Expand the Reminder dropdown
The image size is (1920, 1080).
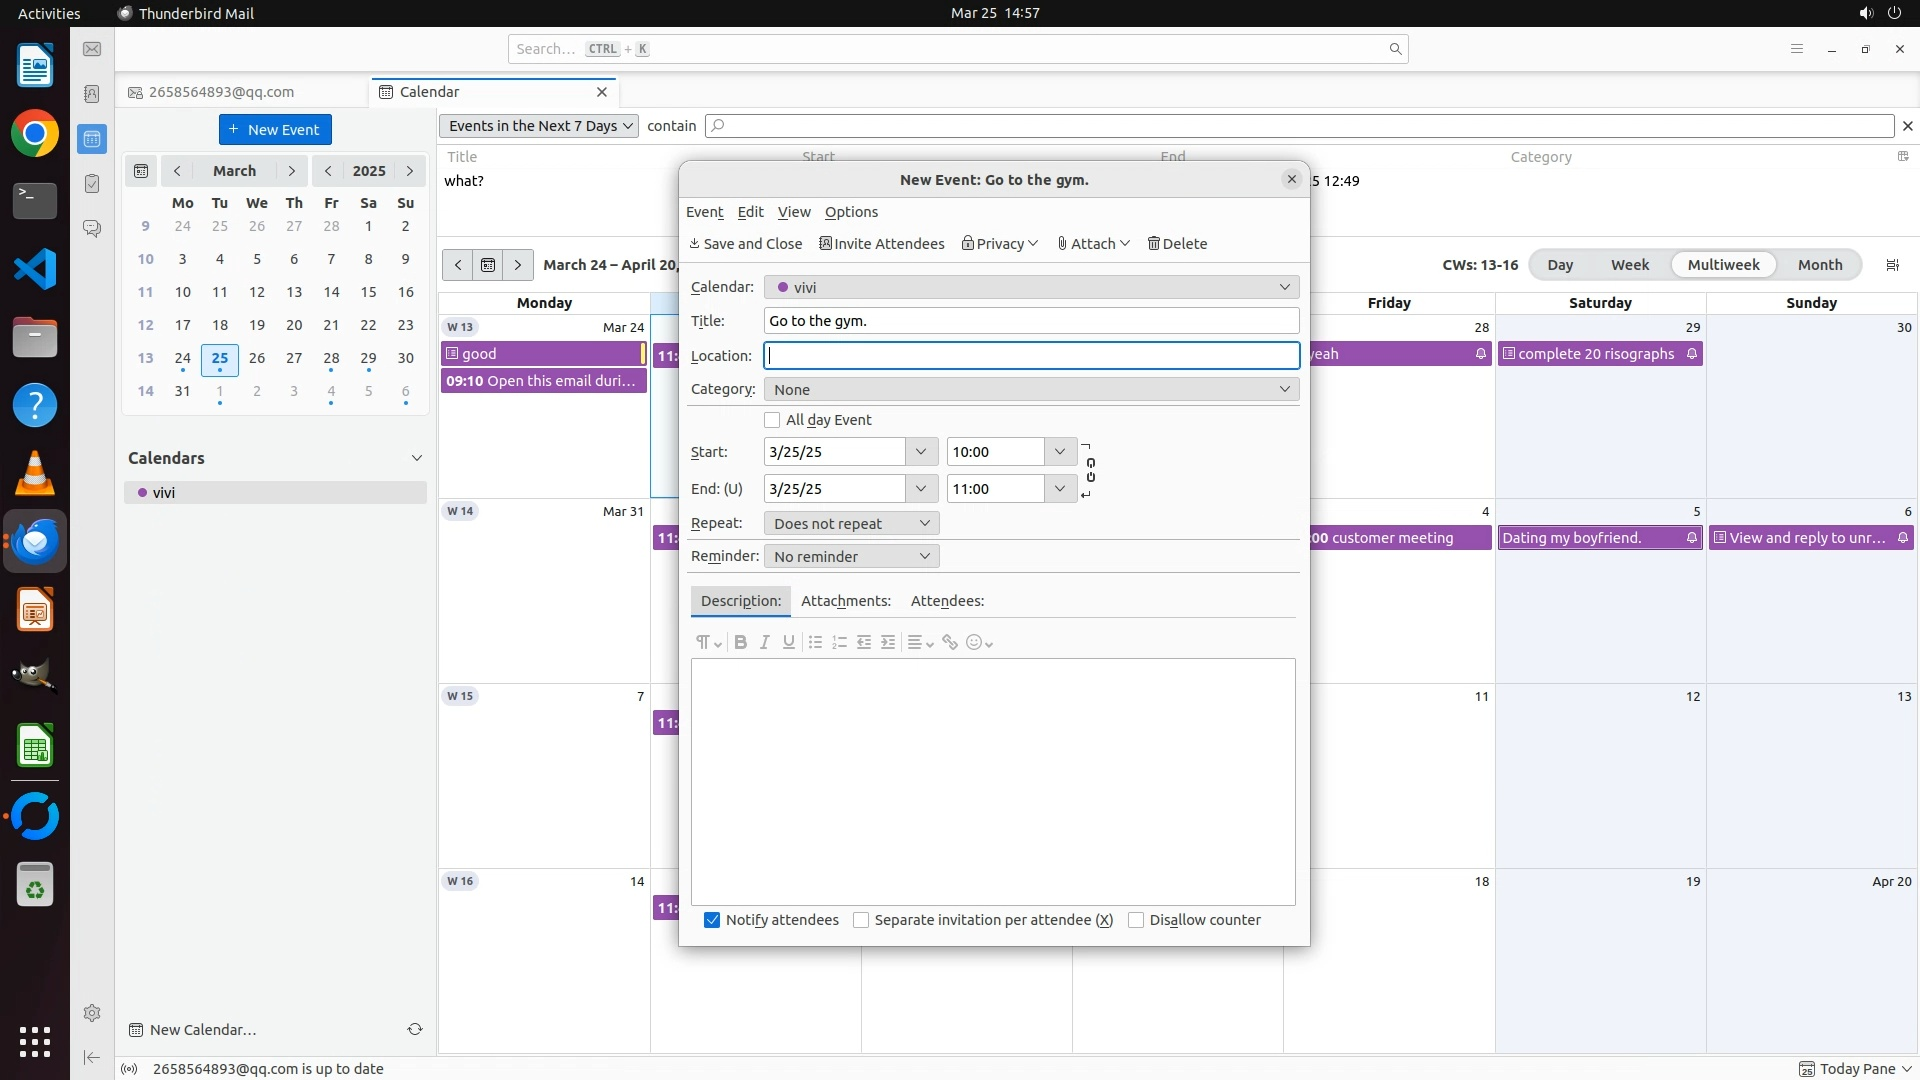point(851,556)
